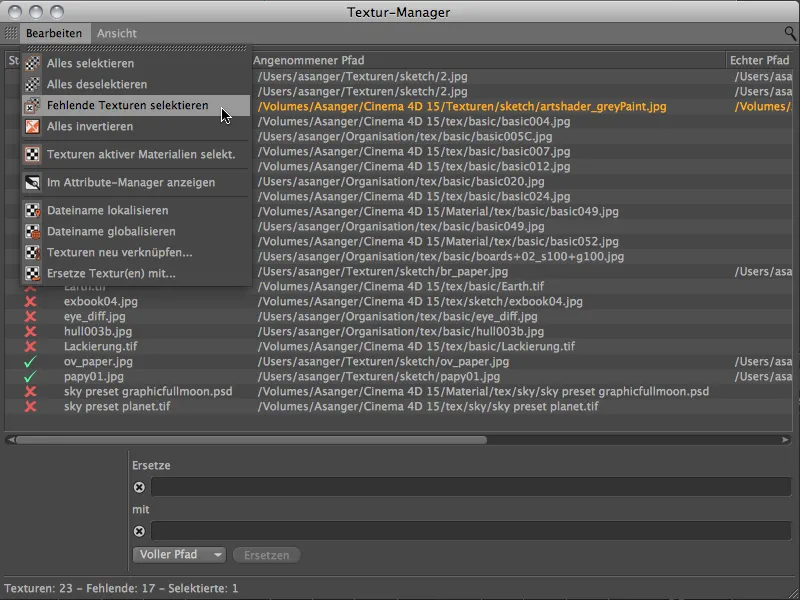Click the Alles invertieren icon

click(32, 127)
